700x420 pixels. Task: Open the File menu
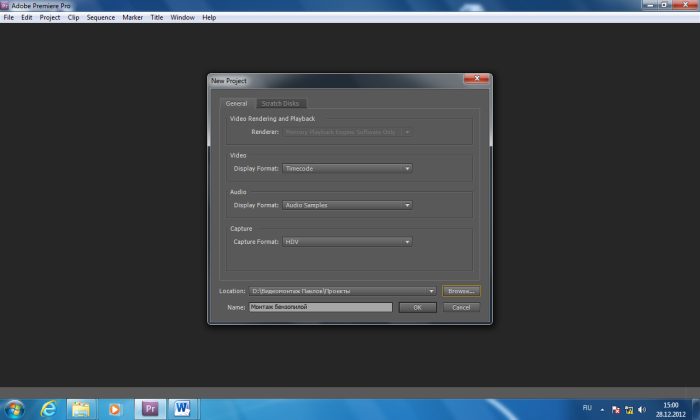(8, 17)
